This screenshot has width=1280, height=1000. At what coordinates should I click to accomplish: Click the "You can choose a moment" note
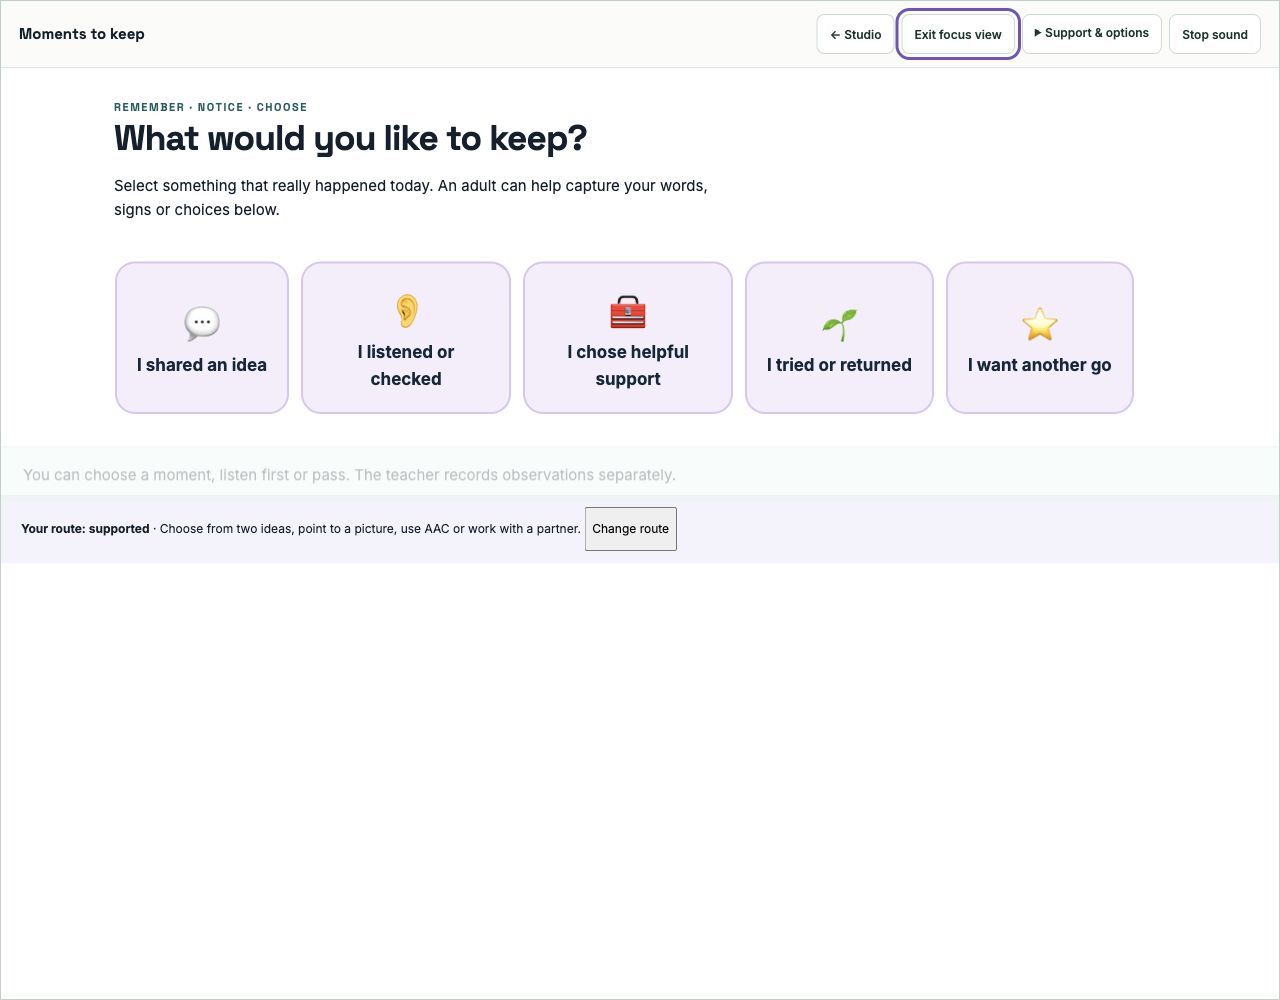tap(349, 475)
